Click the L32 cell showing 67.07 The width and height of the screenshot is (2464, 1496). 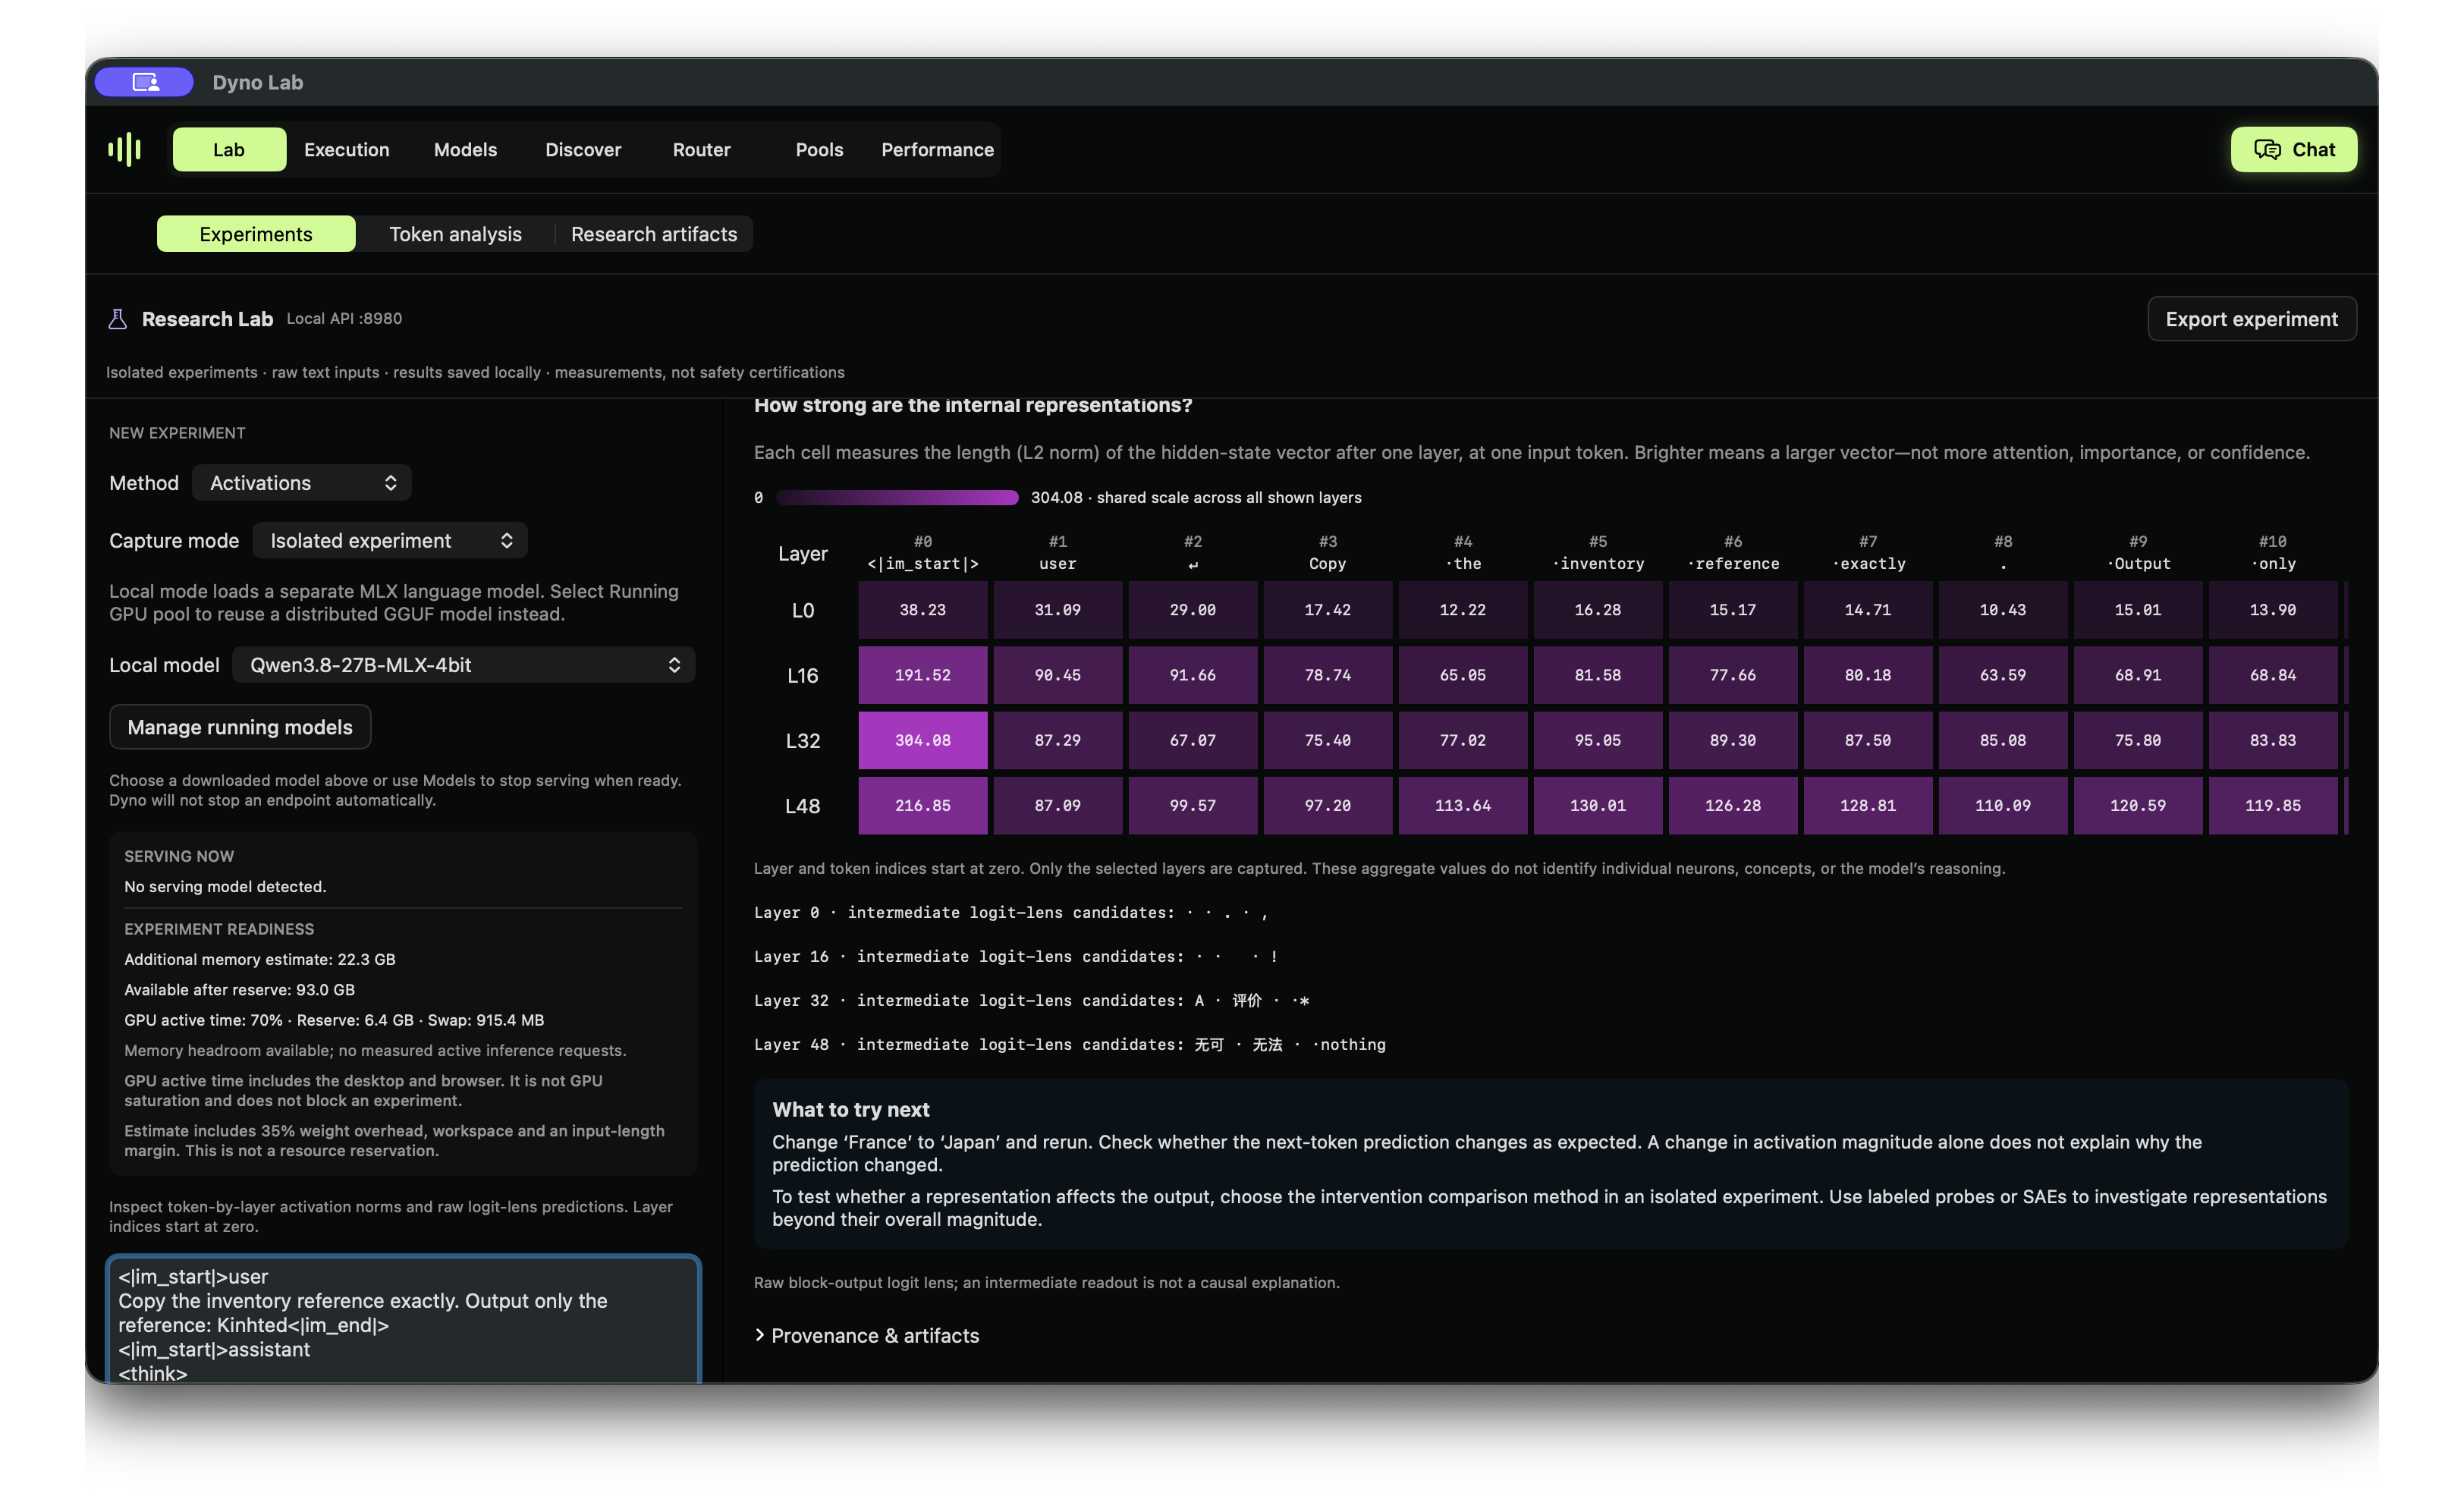pyautogui.click(x=1193, y=741)
